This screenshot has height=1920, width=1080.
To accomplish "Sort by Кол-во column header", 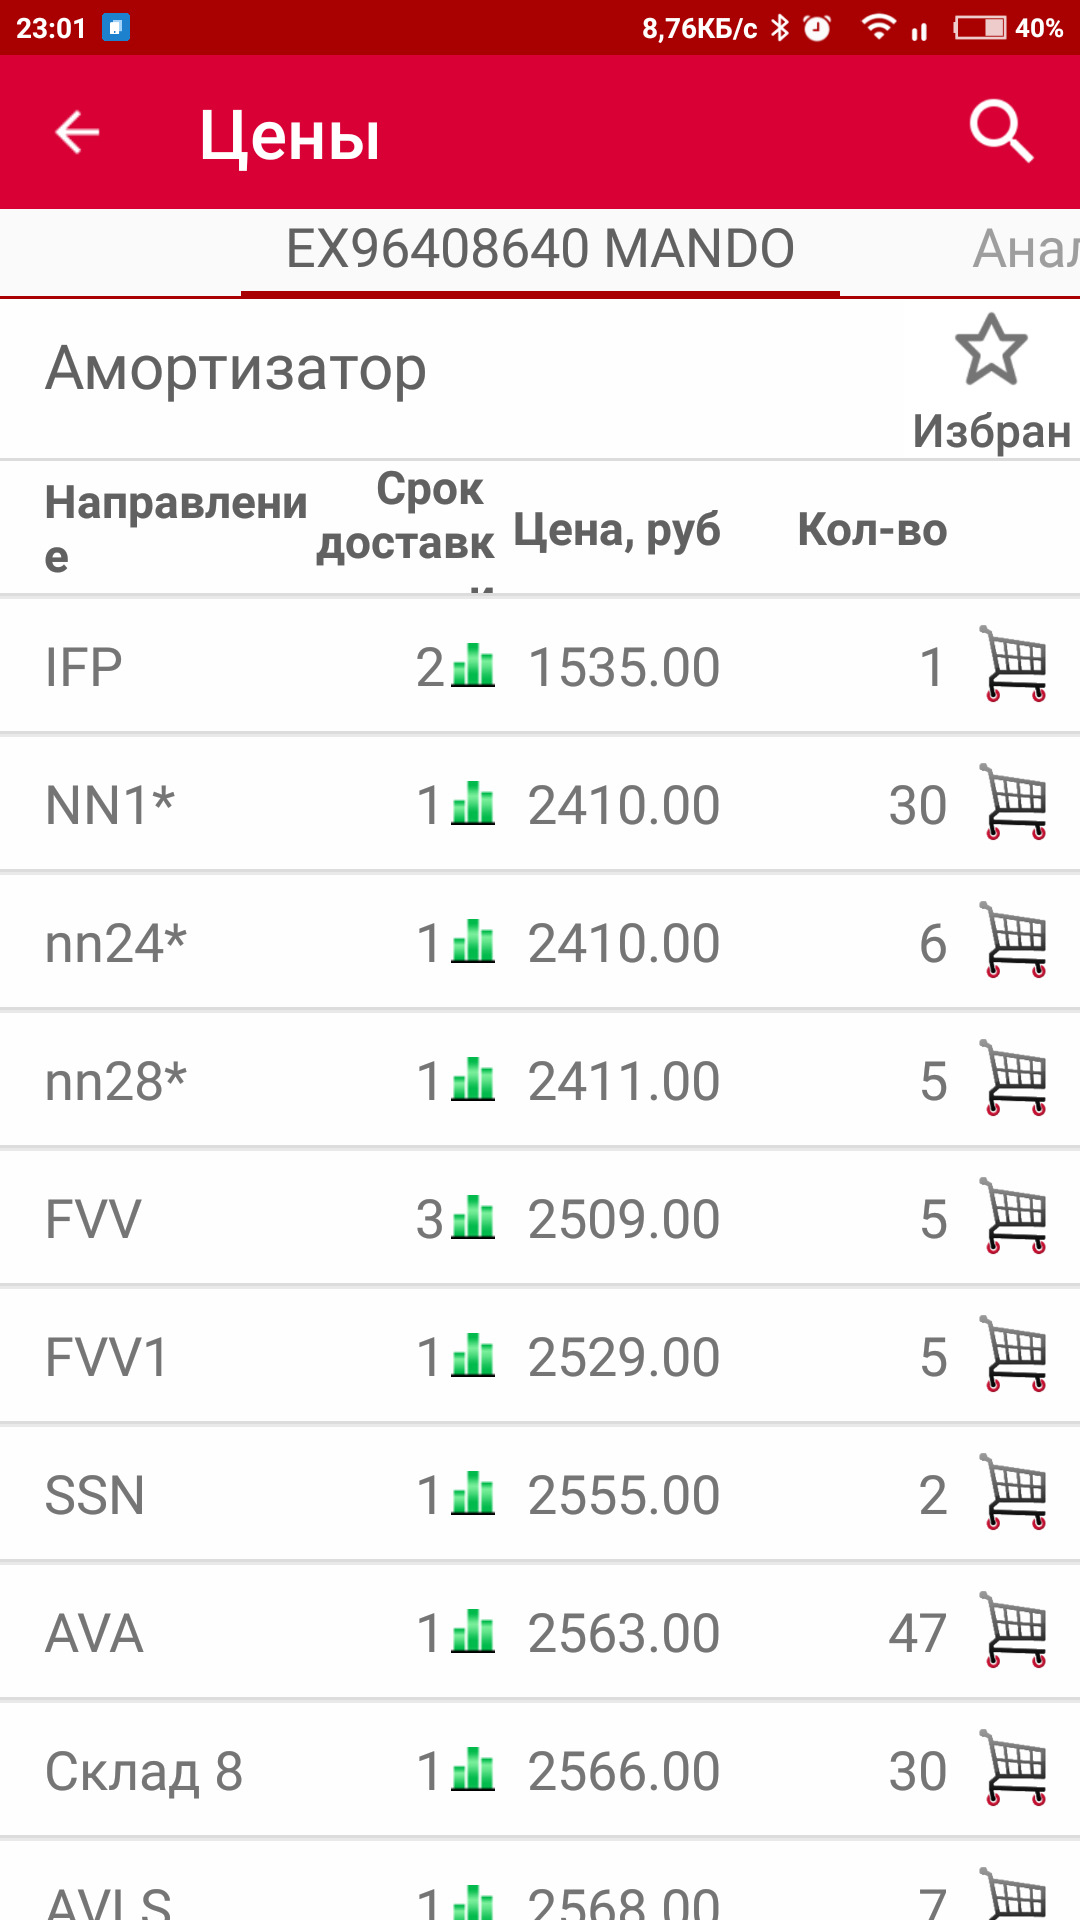I will coord(872,530).
